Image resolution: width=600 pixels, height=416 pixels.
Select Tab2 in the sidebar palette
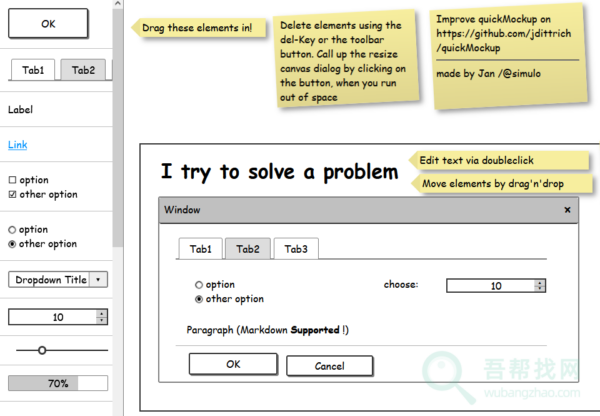coord(84,70)
